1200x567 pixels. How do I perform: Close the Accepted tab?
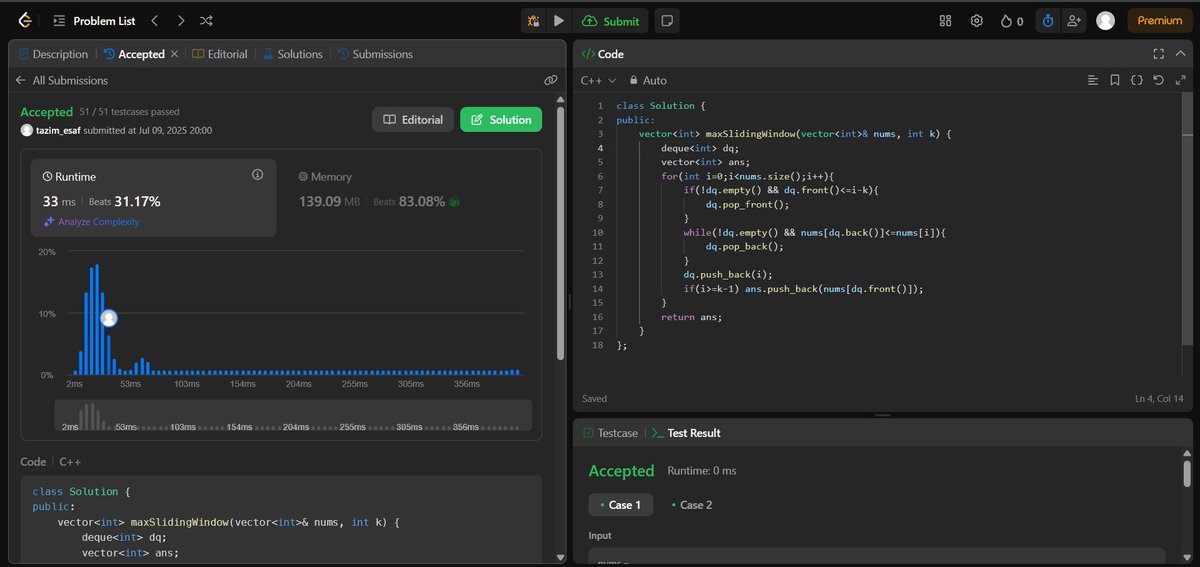pos(175,54)
